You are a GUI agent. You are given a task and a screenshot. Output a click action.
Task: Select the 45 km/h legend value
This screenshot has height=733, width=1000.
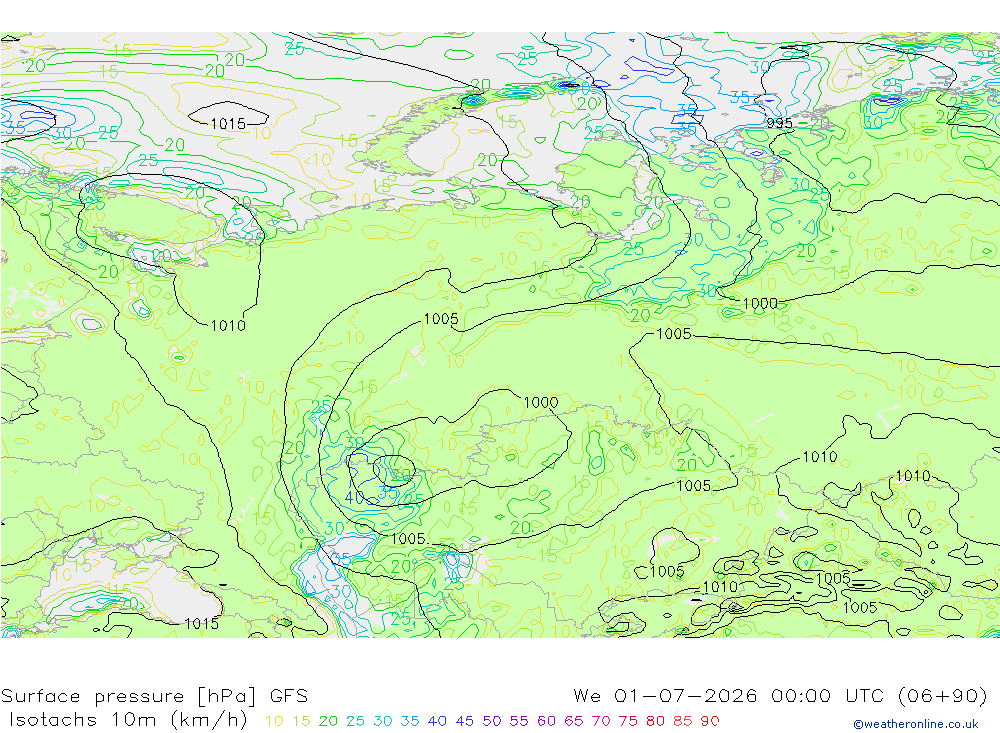click(x=464, y=721)
